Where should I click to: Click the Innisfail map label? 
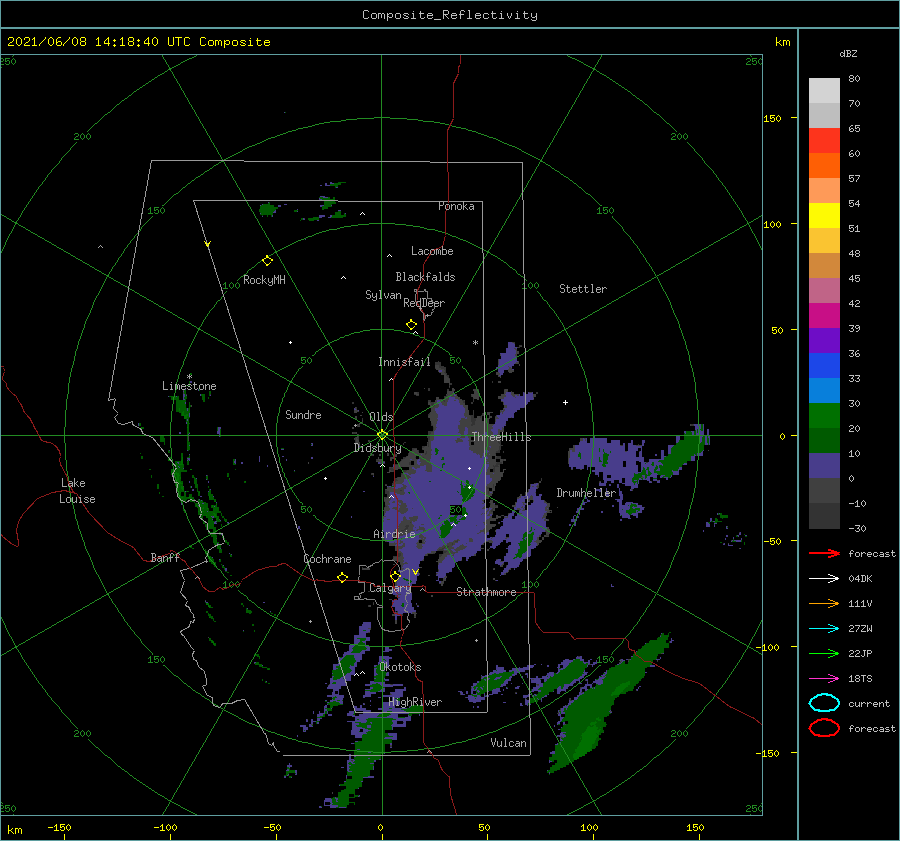(x=404, y=362)
